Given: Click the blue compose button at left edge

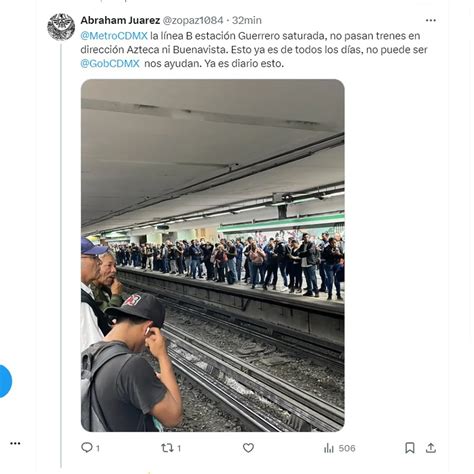Looking at the screenshot, I should pos(4,381).
